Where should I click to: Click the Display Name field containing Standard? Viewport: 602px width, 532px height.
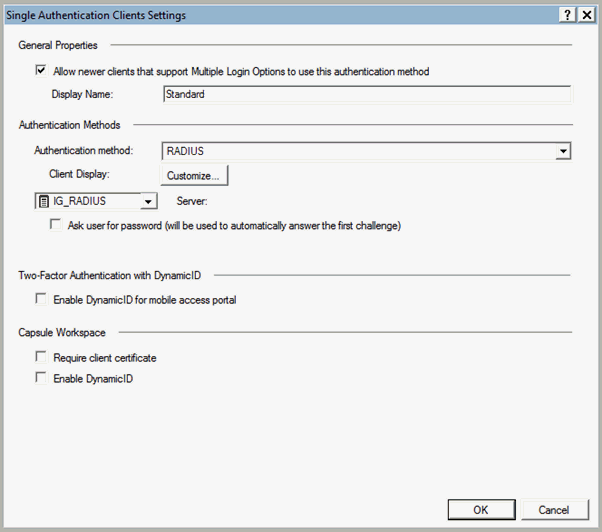[366, 95]
